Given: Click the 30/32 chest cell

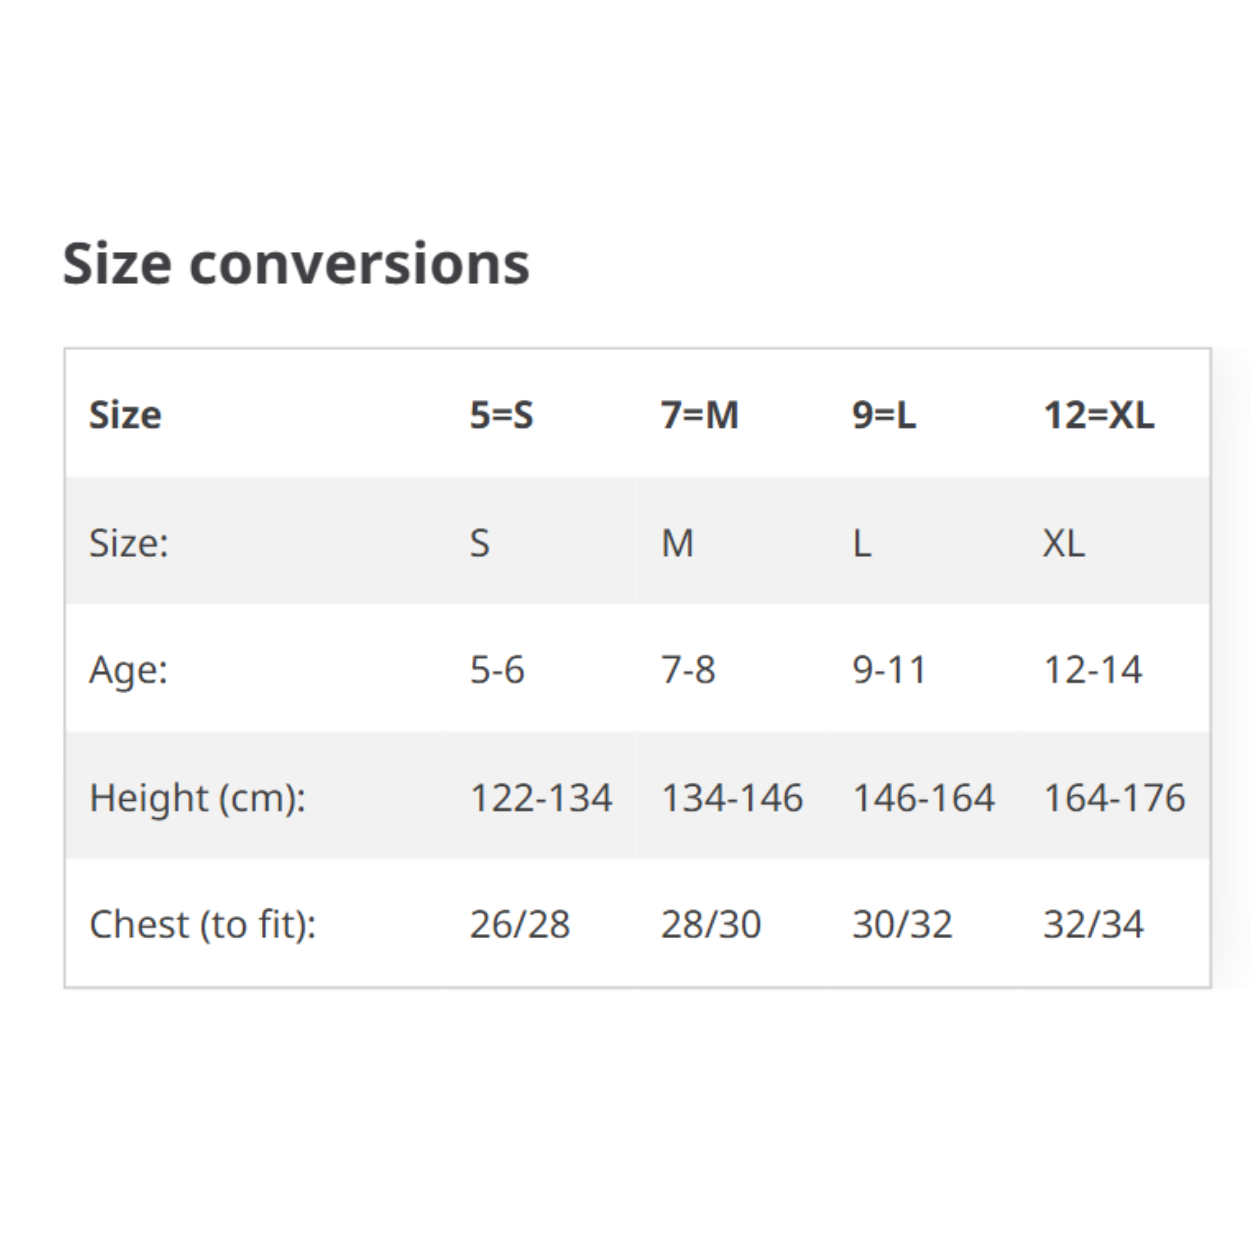Looking at the screenshot, I should click(902, 925).
